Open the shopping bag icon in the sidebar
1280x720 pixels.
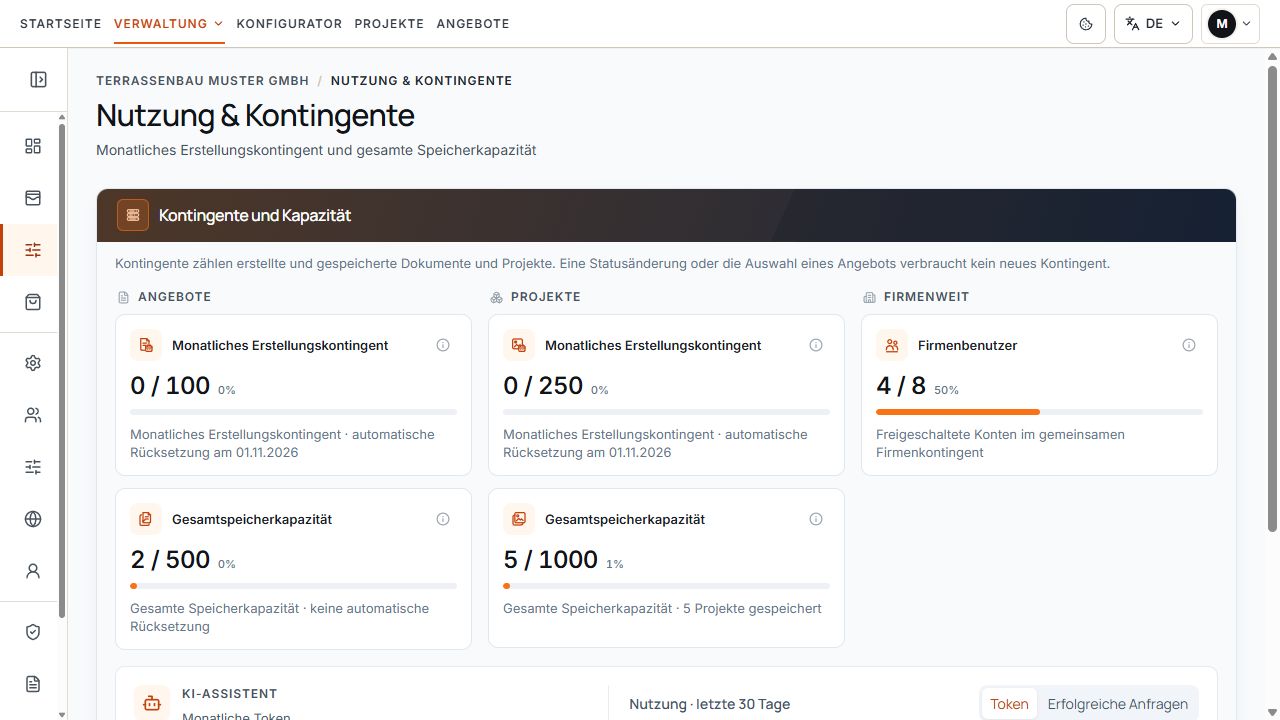pyautogui.click(x=33, y=302)
